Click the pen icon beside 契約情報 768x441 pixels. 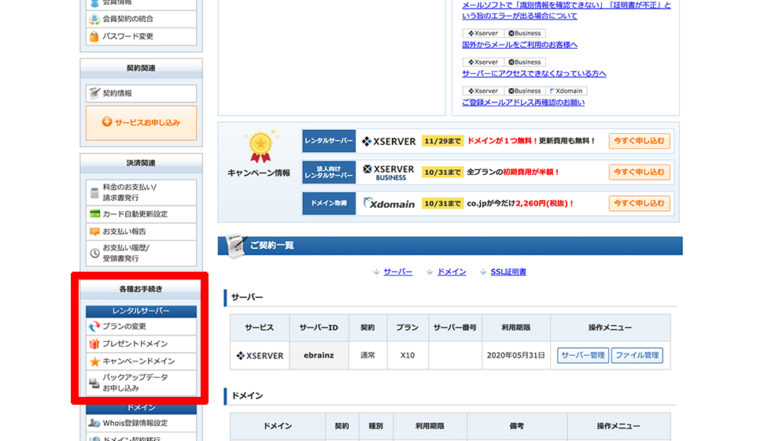coord(94,93)
